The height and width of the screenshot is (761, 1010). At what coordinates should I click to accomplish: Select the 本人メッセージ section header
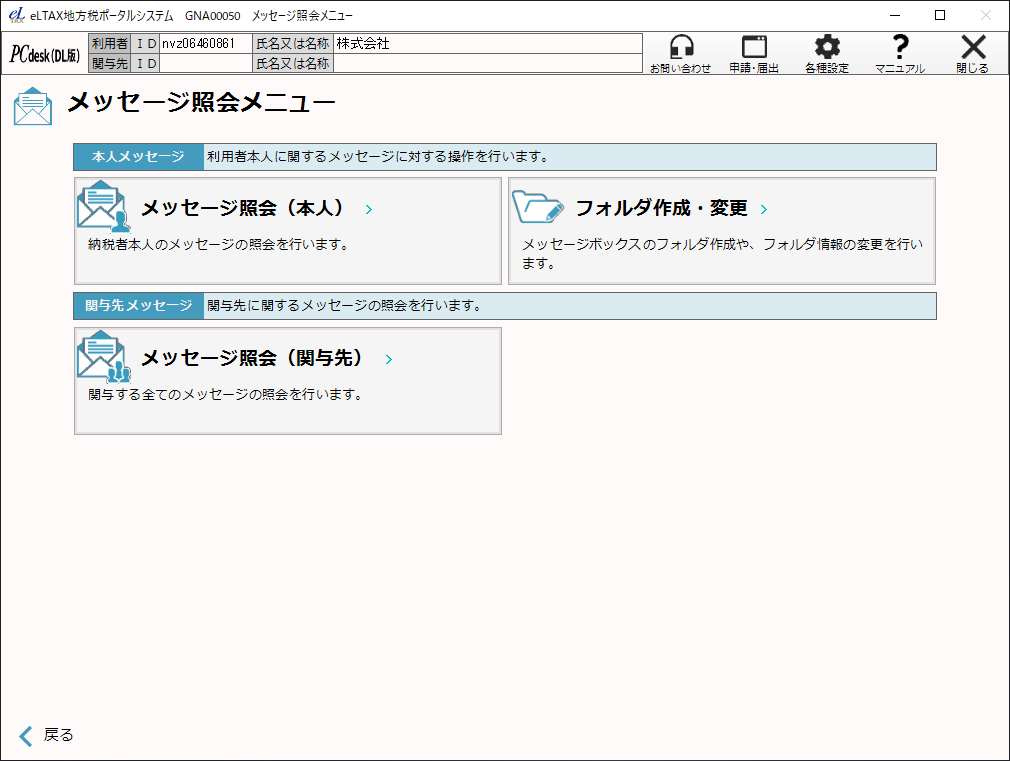[x=138, y=157]
